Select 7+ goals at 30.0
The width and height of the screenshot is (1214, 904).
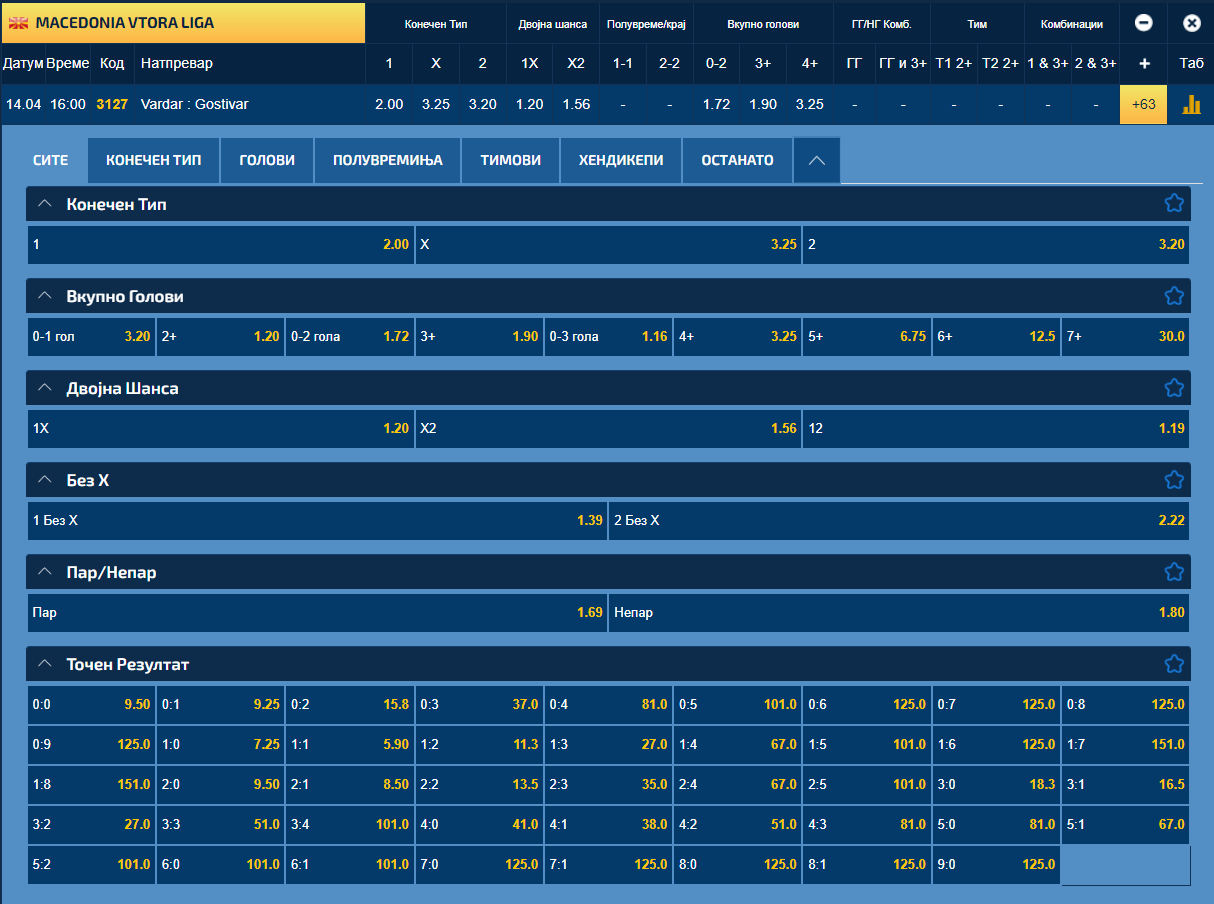point(1126,336)
